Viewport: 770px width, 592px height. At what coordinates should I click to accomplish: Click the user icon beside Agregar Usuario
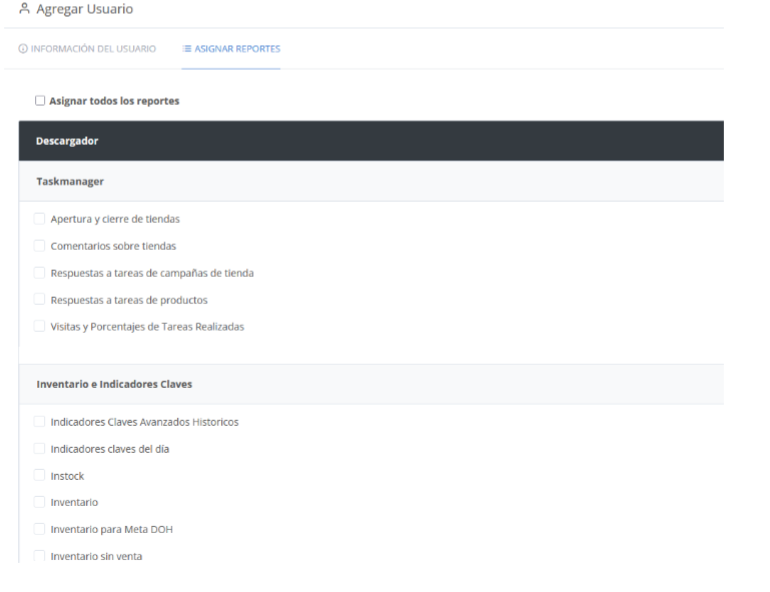(x=24, y=8)
